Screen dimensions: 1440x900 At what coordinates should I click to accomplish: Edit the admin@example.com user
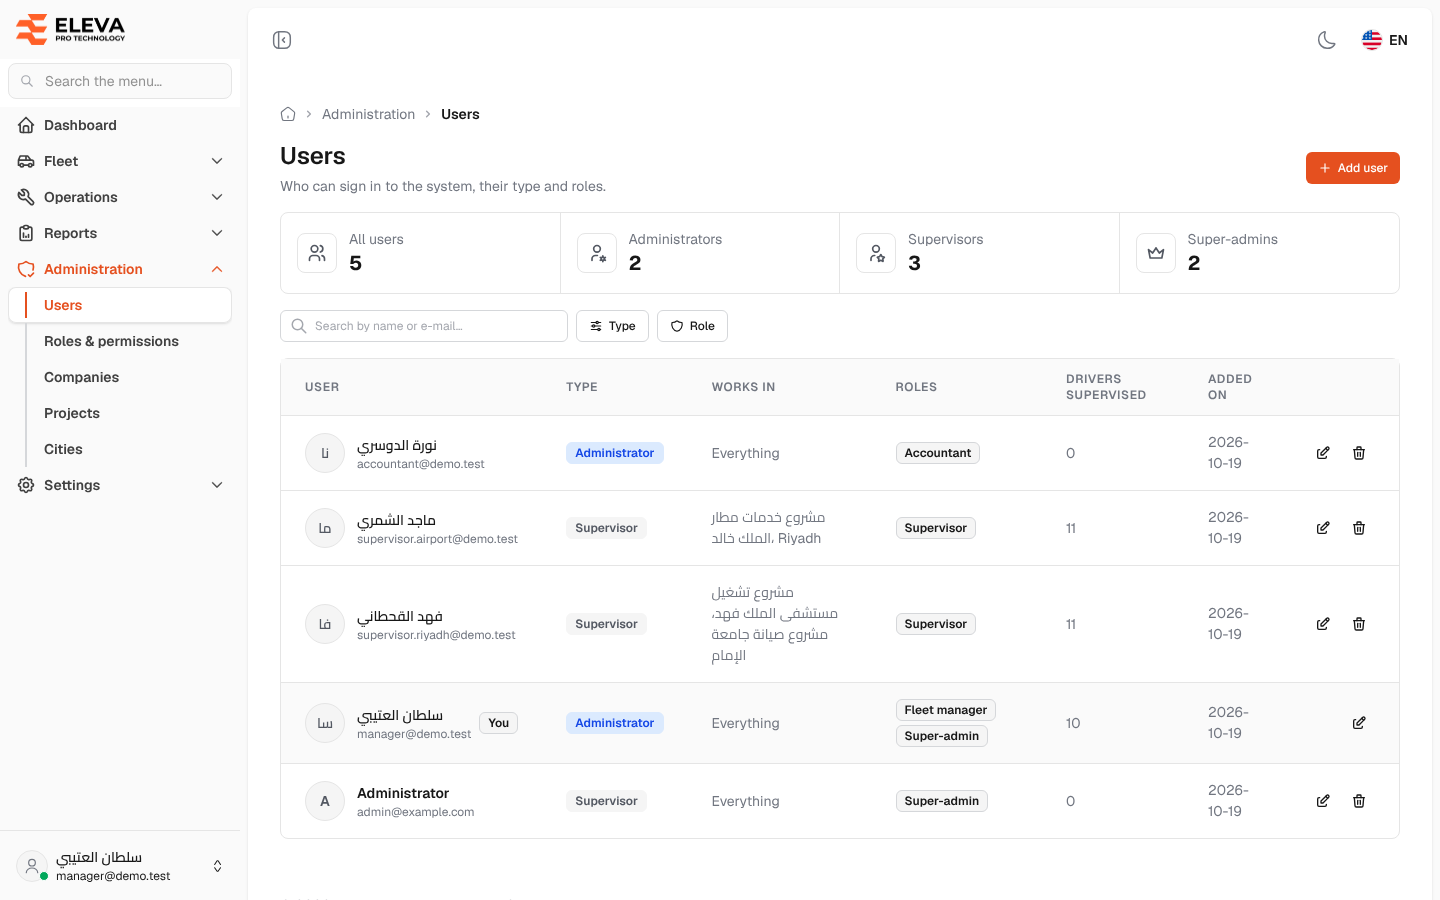tap(1323, 801)
